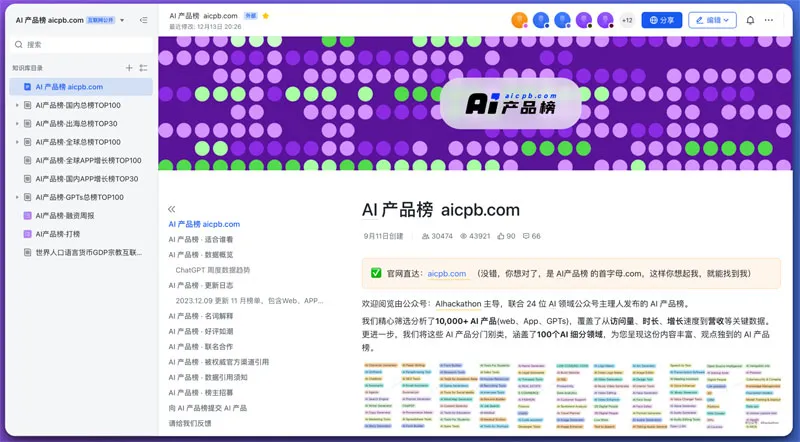Expand AI产品榜·GPTs总榜TOP100 tree node
The image size is (800, 442).
(x=17, y=197)
